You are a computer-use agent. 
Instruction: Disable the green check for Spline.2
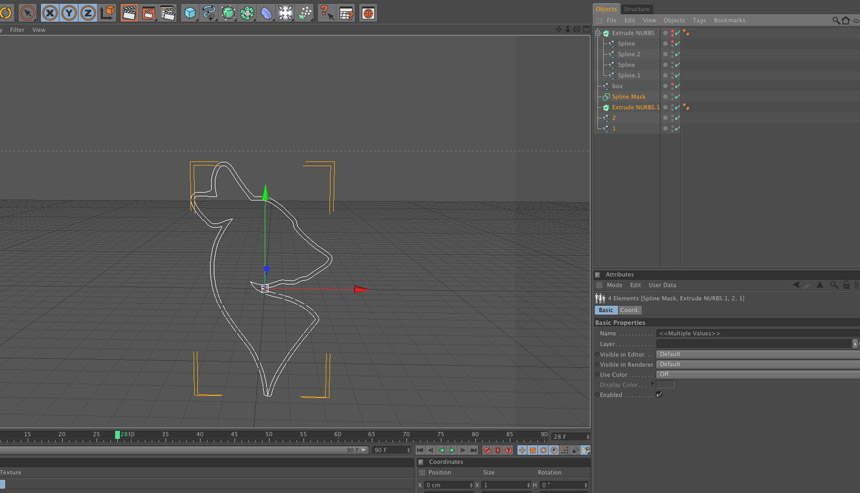pyautogui.click(x=677, y=54)
